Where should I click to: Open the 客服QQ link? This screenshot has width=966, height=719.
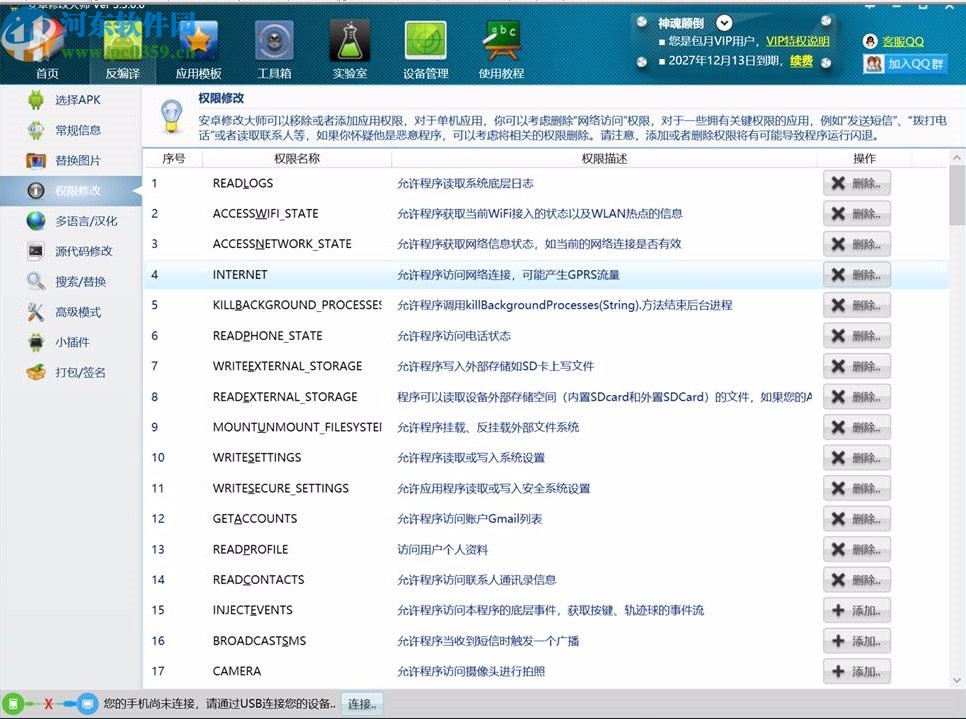(903, 41)
